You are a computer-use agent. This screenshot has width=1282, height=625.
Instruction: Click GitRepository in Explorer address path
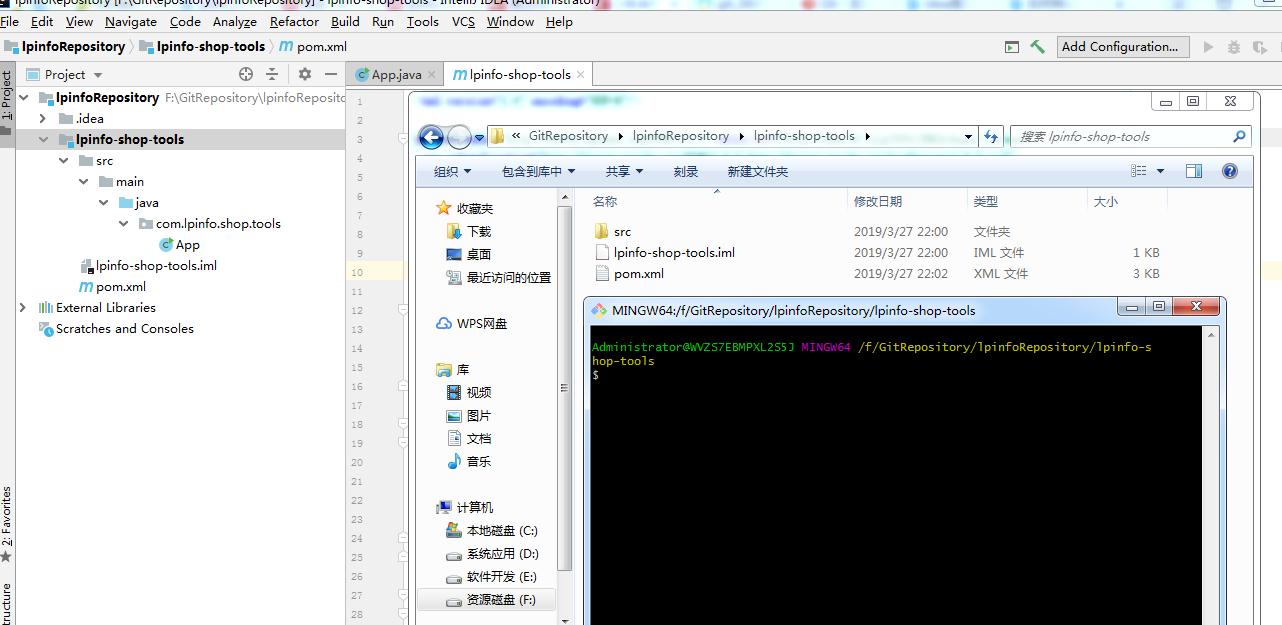(568, 136)
